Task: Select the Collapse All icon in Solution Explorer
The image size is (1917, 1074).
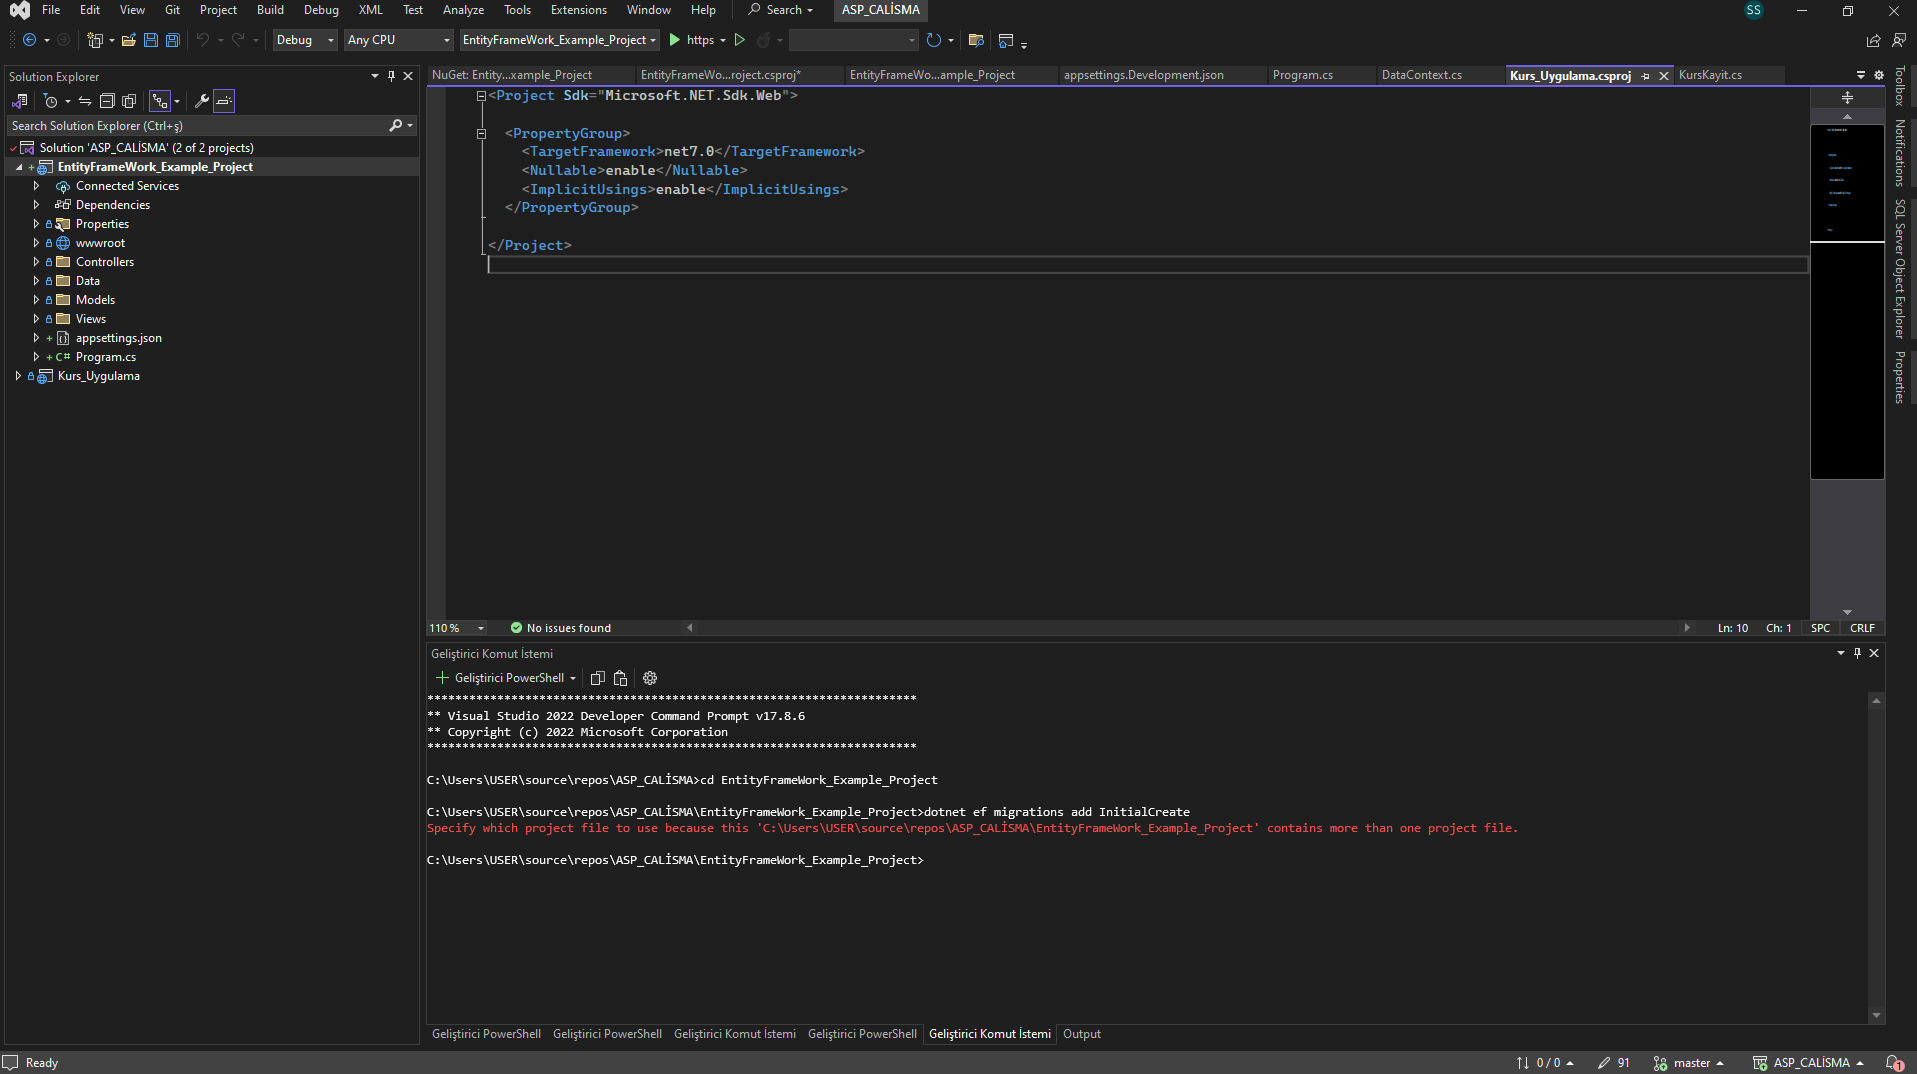Action: click(x=107, y=100)
